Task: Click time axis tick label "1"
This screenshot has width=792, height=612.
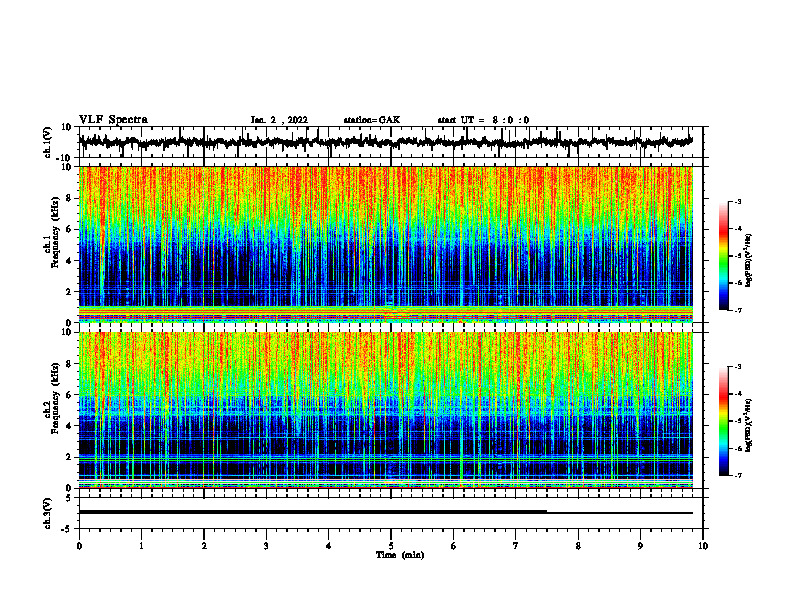Action: 141,546
